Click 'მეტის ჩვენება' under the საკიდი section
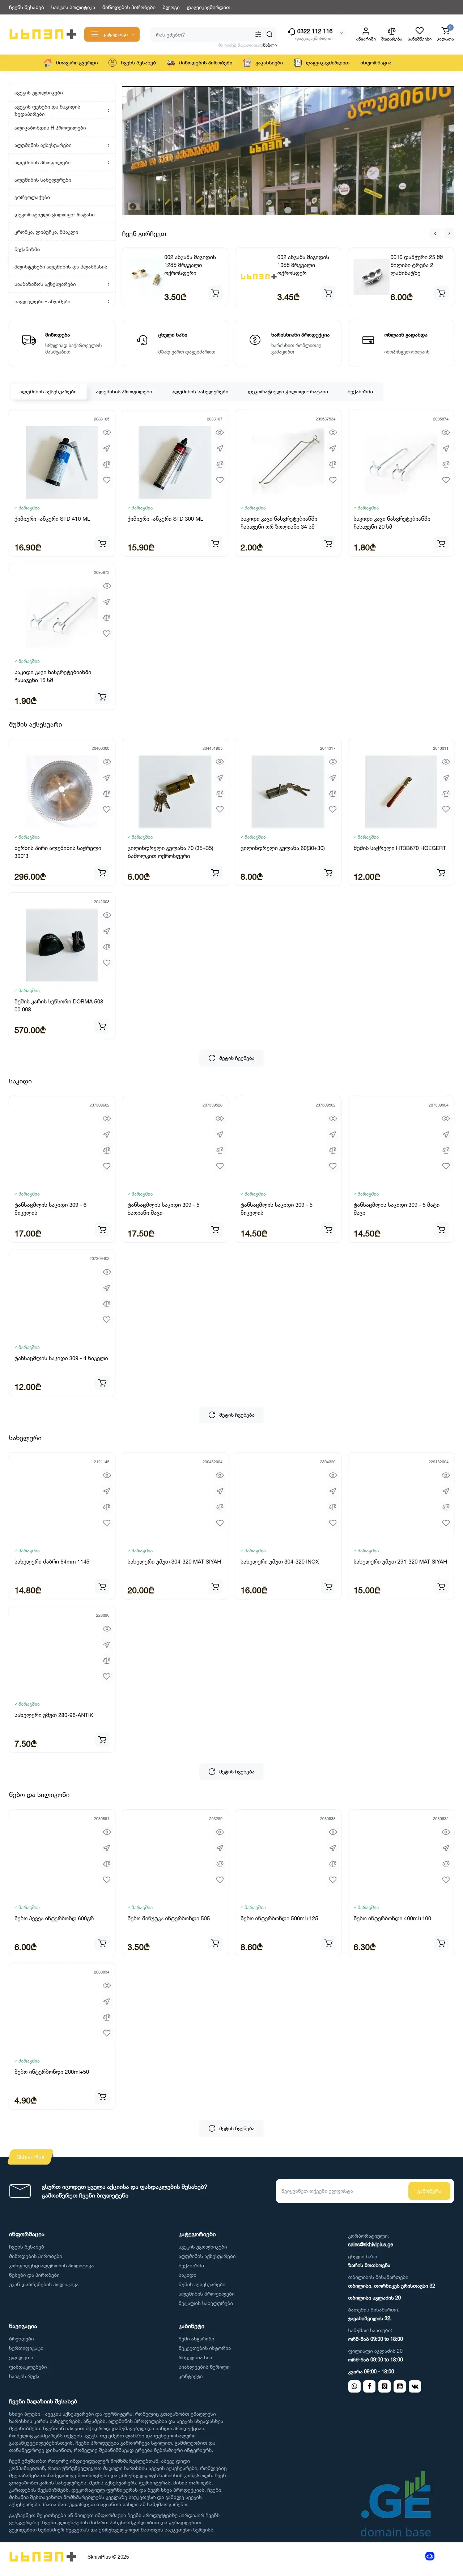Screen dimensions: 463x2576 coord(231,1414)
